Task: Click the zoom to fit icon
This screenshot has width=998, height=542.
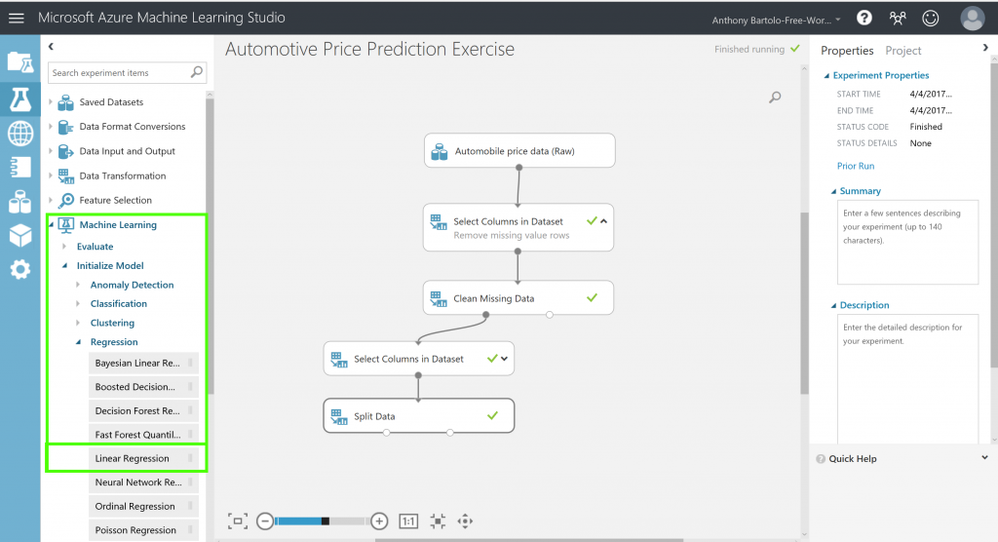Action: [x=237, y=521]
